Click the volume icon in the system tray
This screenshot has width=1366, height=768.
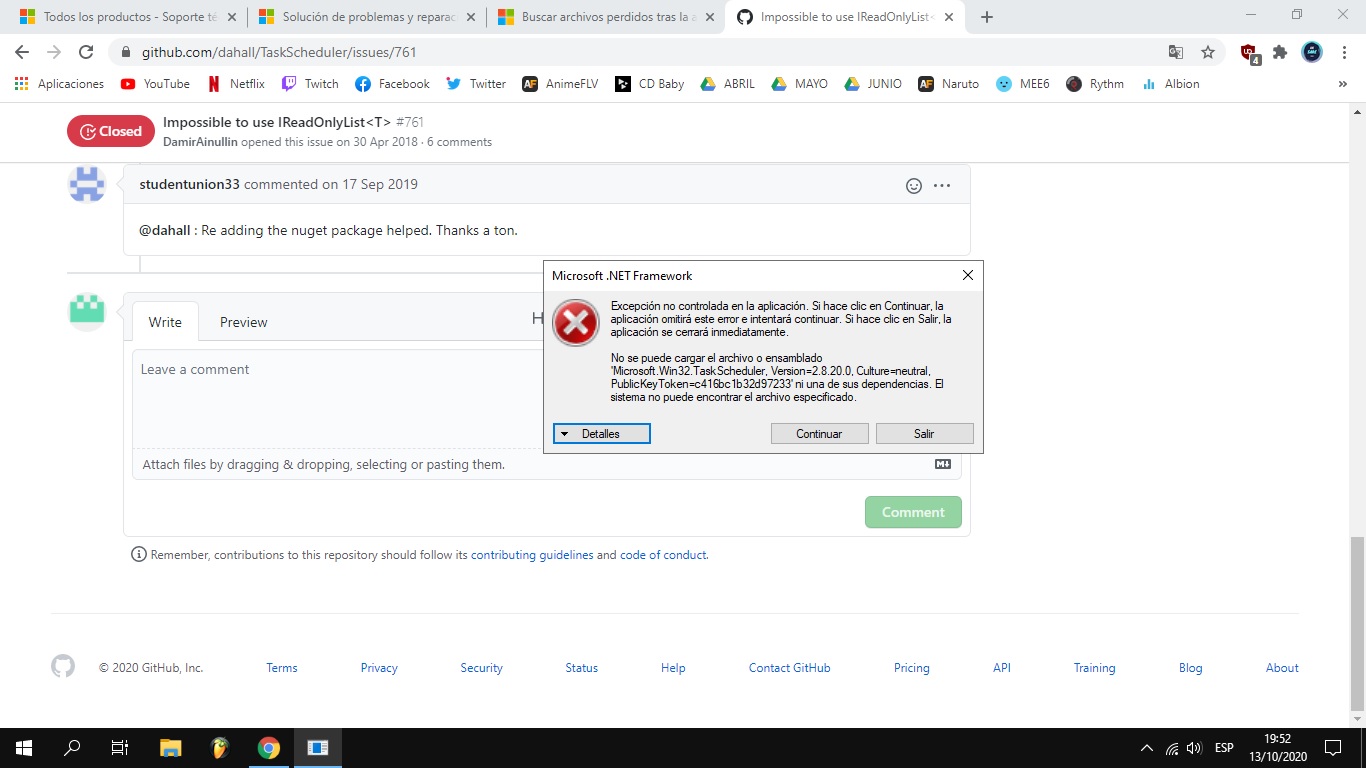[1194, 747]
